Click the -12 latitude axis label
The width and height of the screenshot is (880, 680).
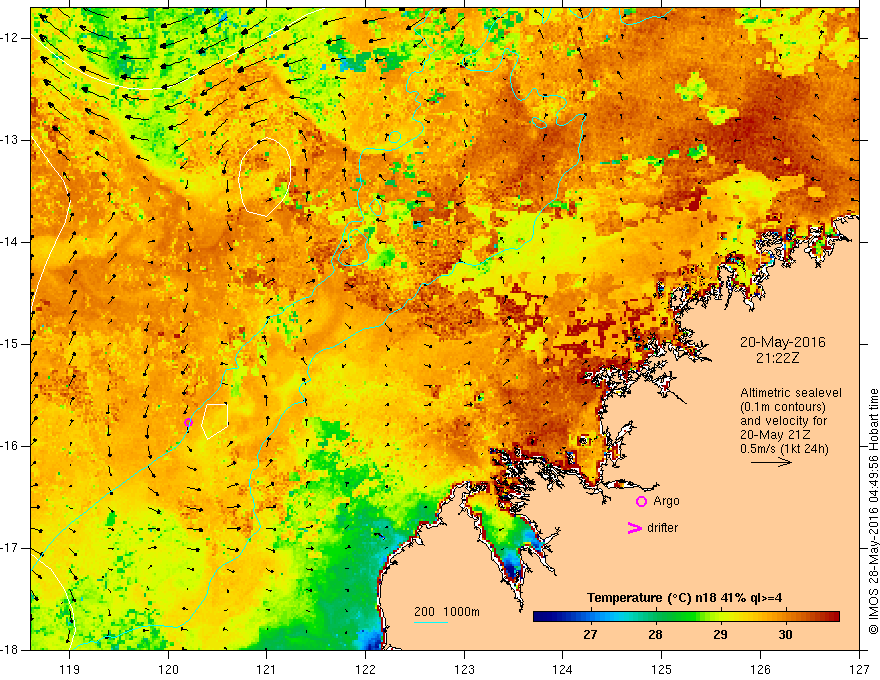click(10, 38)
